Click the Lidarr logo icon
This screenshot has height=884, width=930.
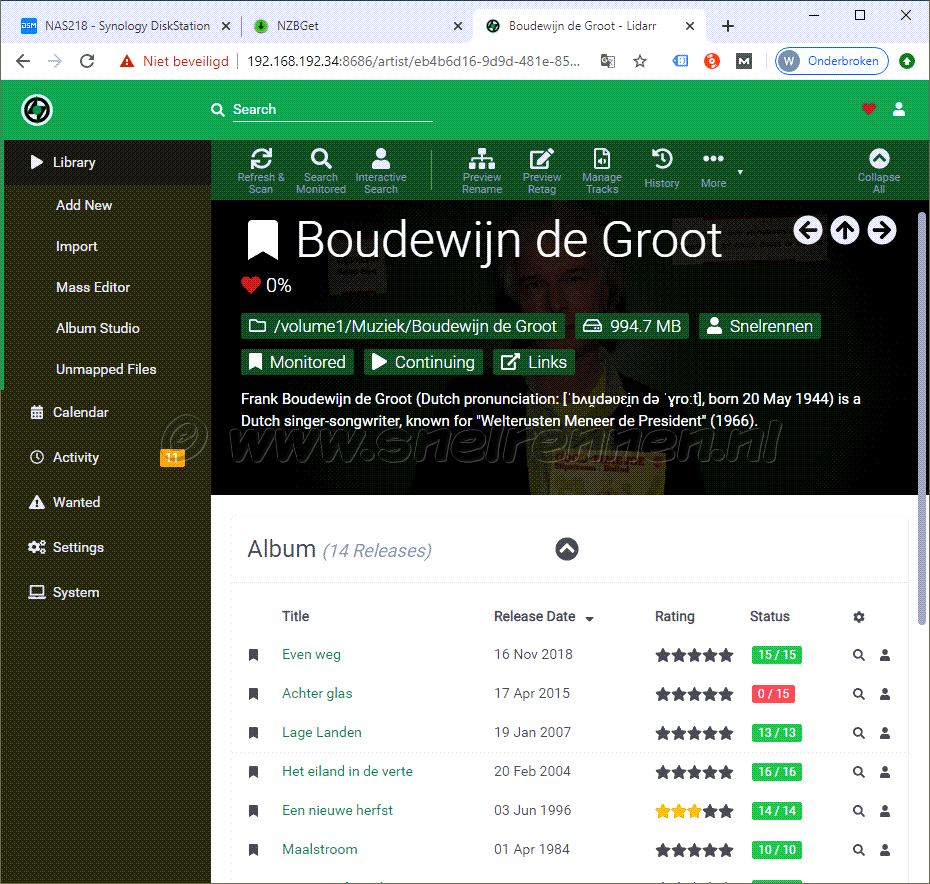37,110
